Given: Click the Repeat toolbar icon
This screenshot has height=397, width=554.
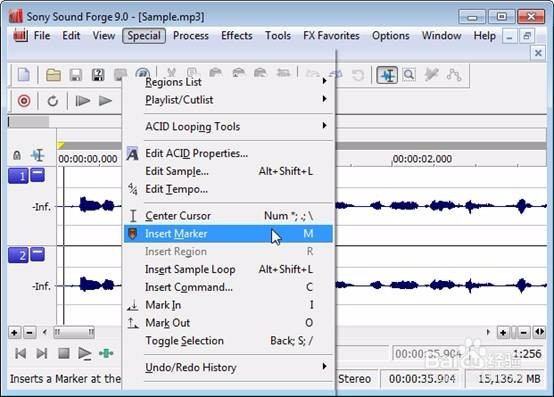Looking at the screenshot, I should (358, 75).
